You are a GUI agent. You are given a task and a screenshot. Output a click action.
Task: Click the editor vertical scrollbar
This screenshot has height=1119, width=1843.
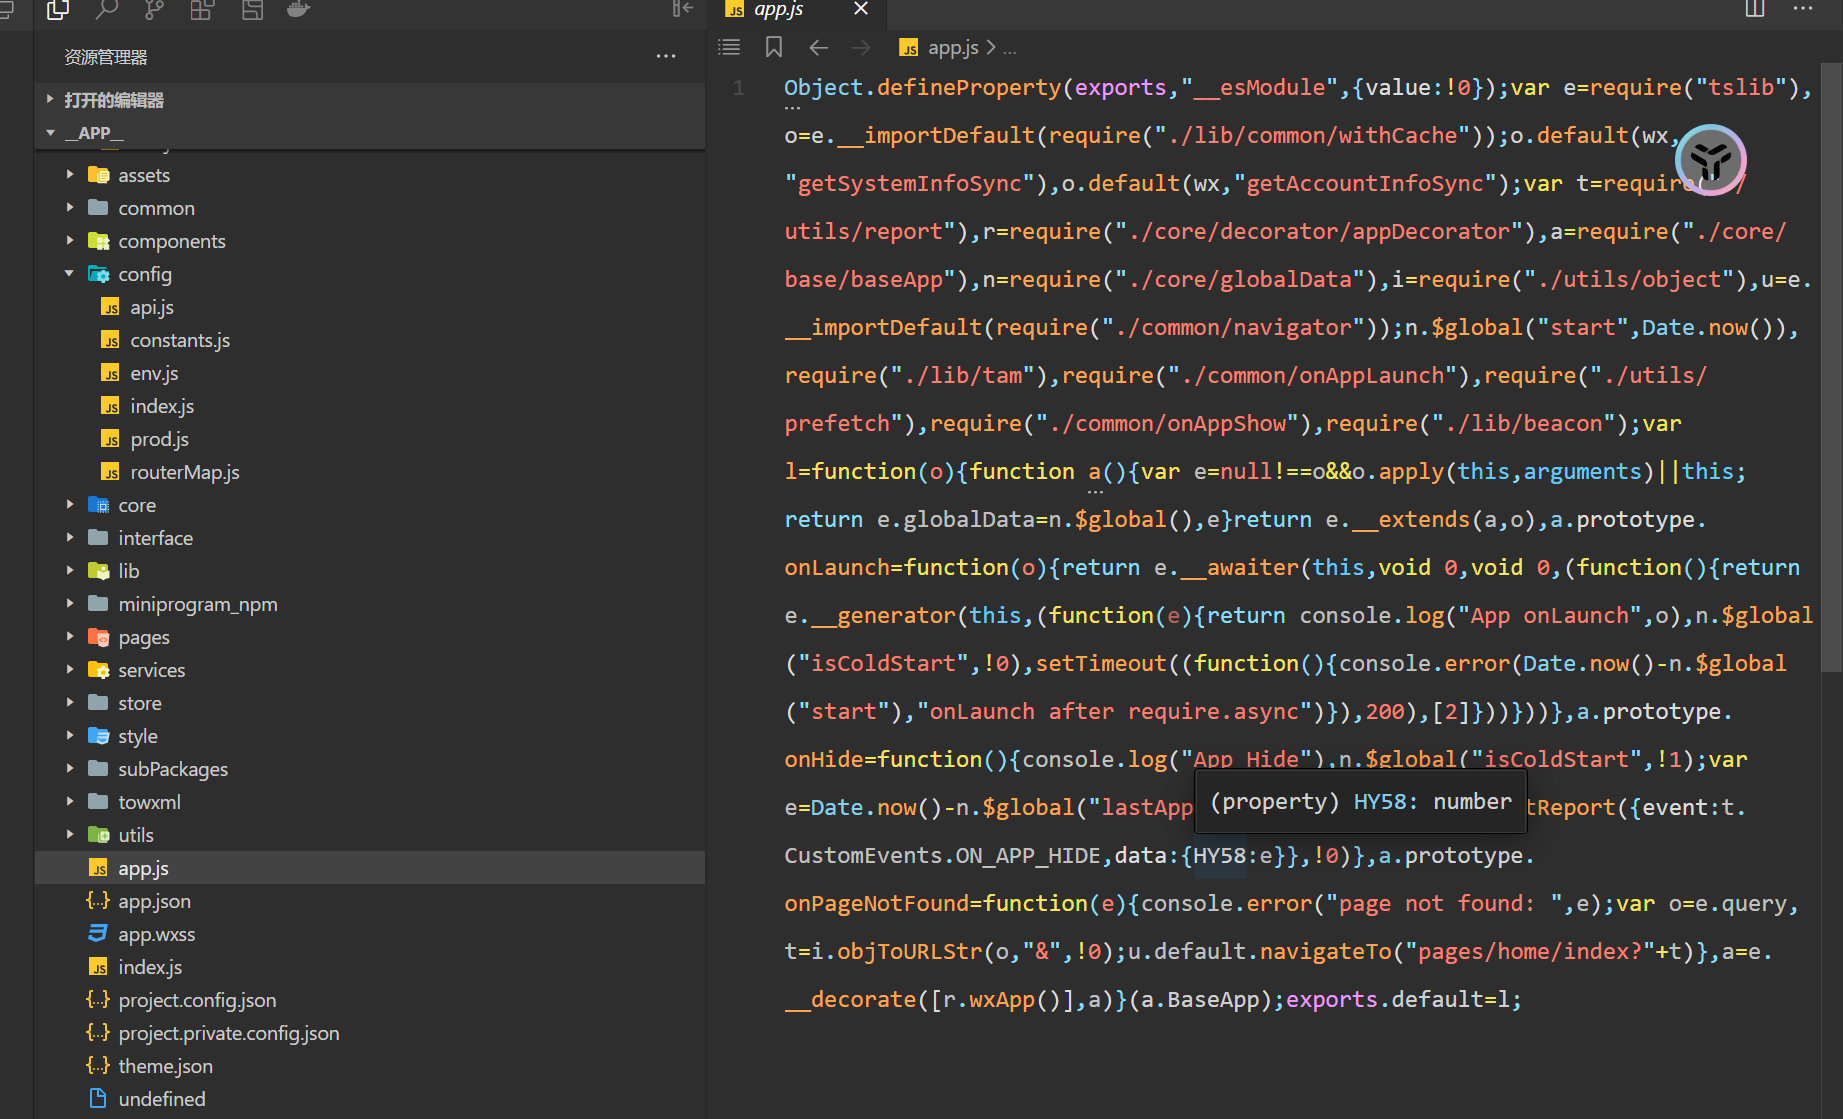coord(1830,370)
